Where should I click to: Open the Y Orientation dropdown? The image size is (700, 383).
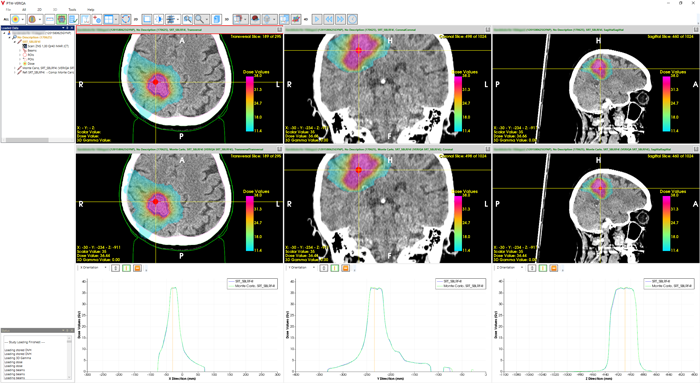click(301, 268)
